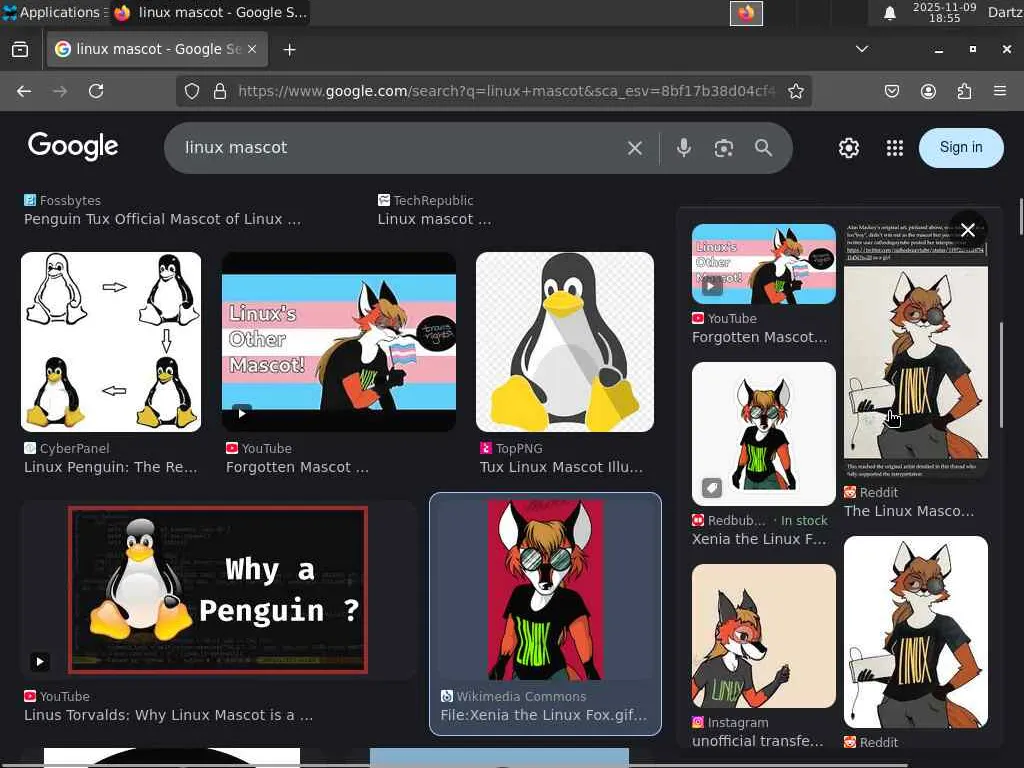Start a voice search with microphone
Image resolution: width=1024 pixels, height=768 pixels.
pyautogui.click(x=684, y=148)
